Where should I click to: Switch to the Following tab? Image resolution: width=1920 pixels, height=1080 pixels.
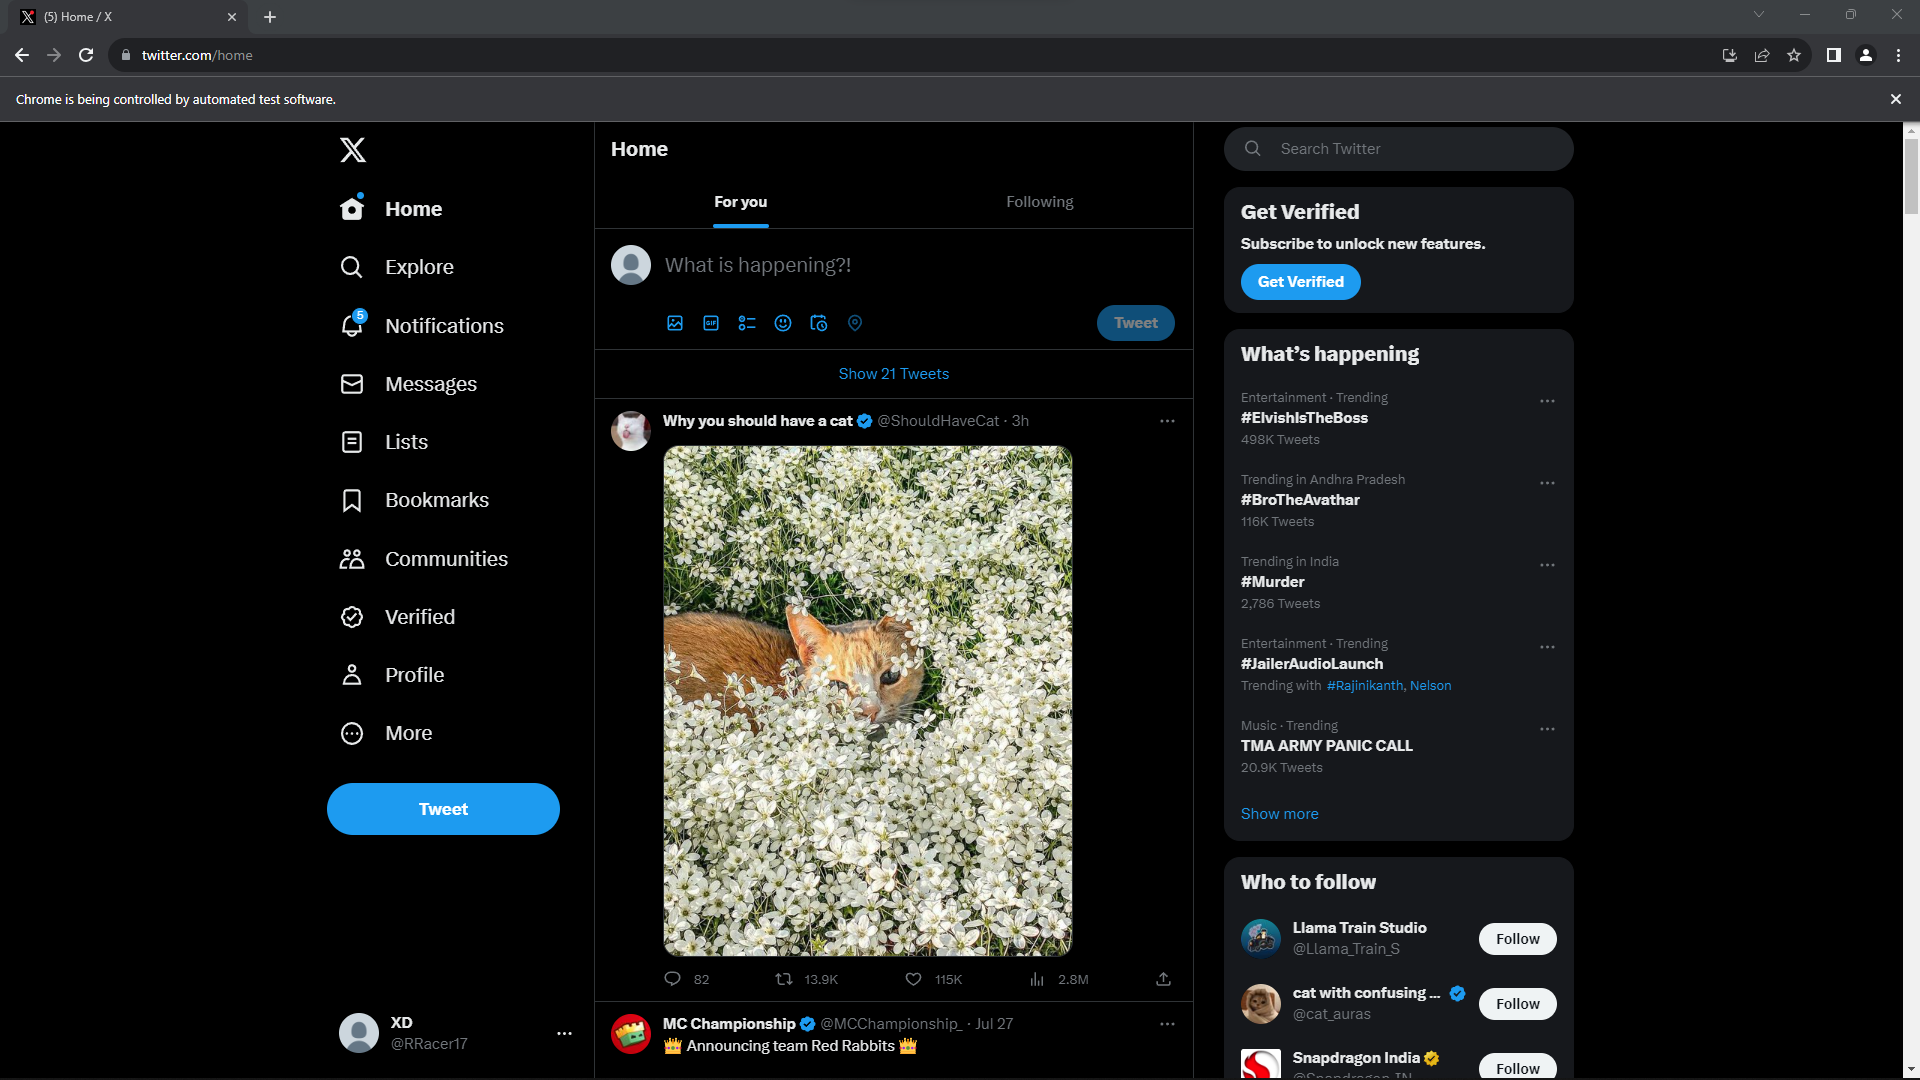1039,202
